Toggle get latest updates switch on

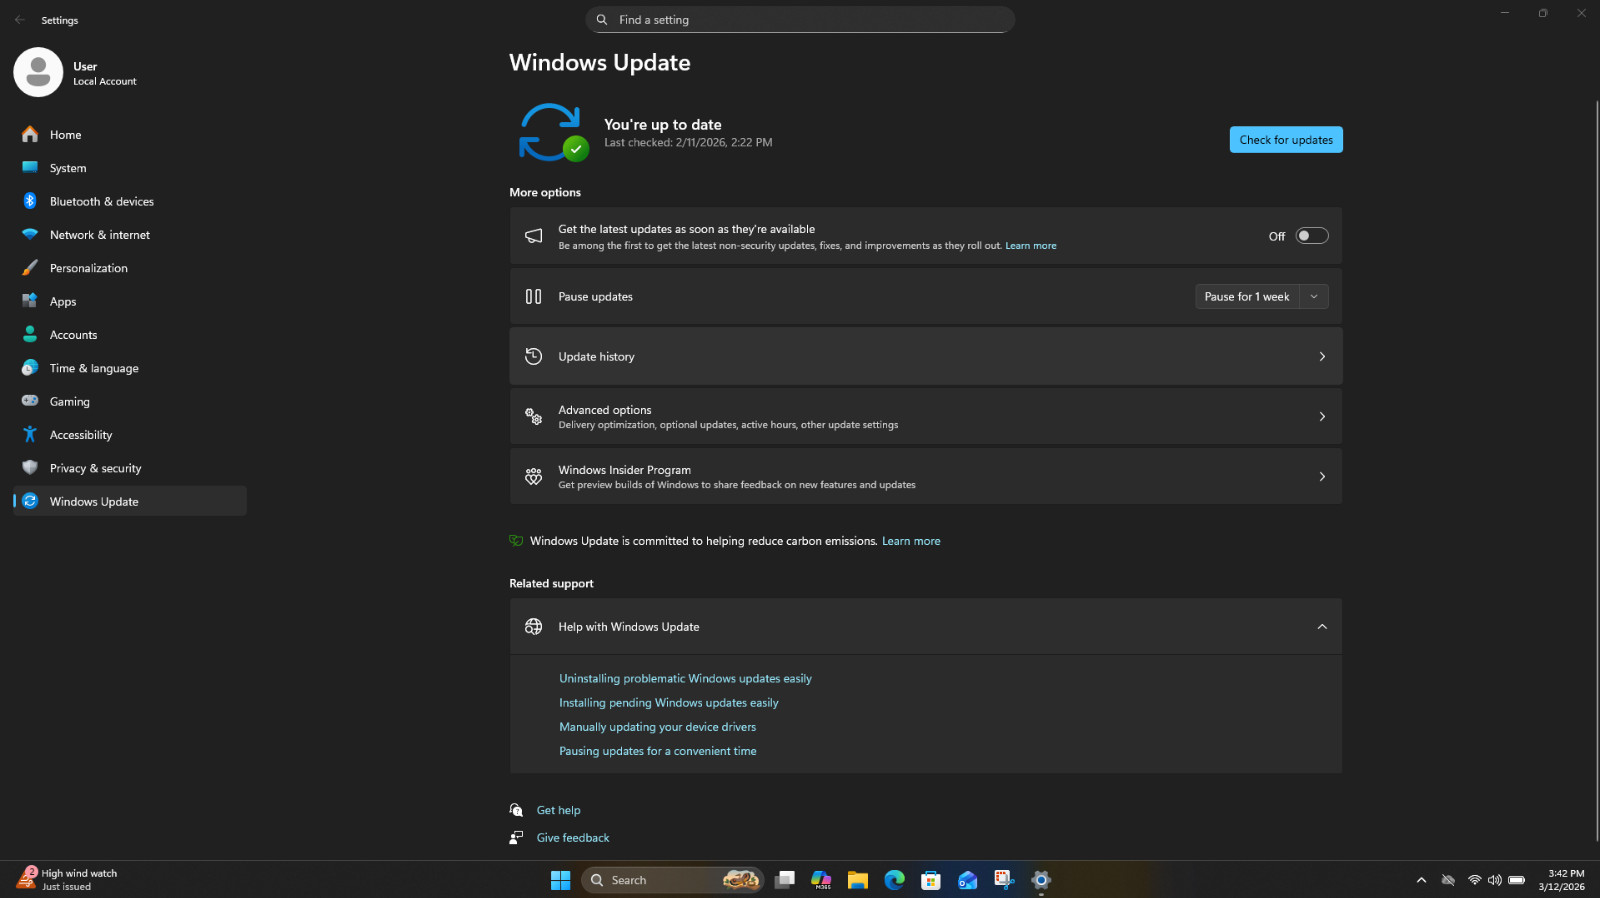(x=1312, y=236)
